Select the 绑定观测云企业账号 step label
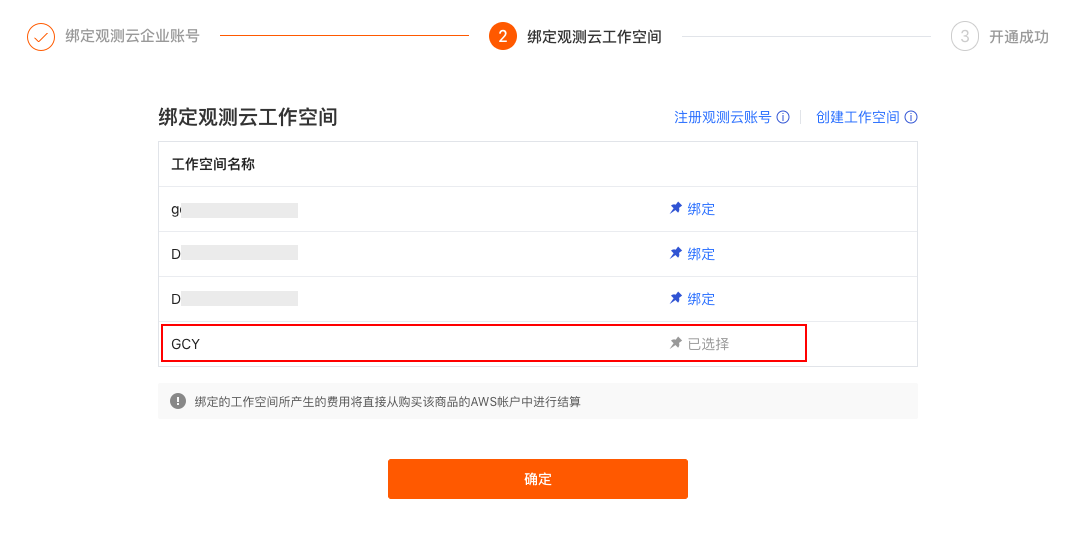Screen dimensions: 1080x542 coord(132,36)
